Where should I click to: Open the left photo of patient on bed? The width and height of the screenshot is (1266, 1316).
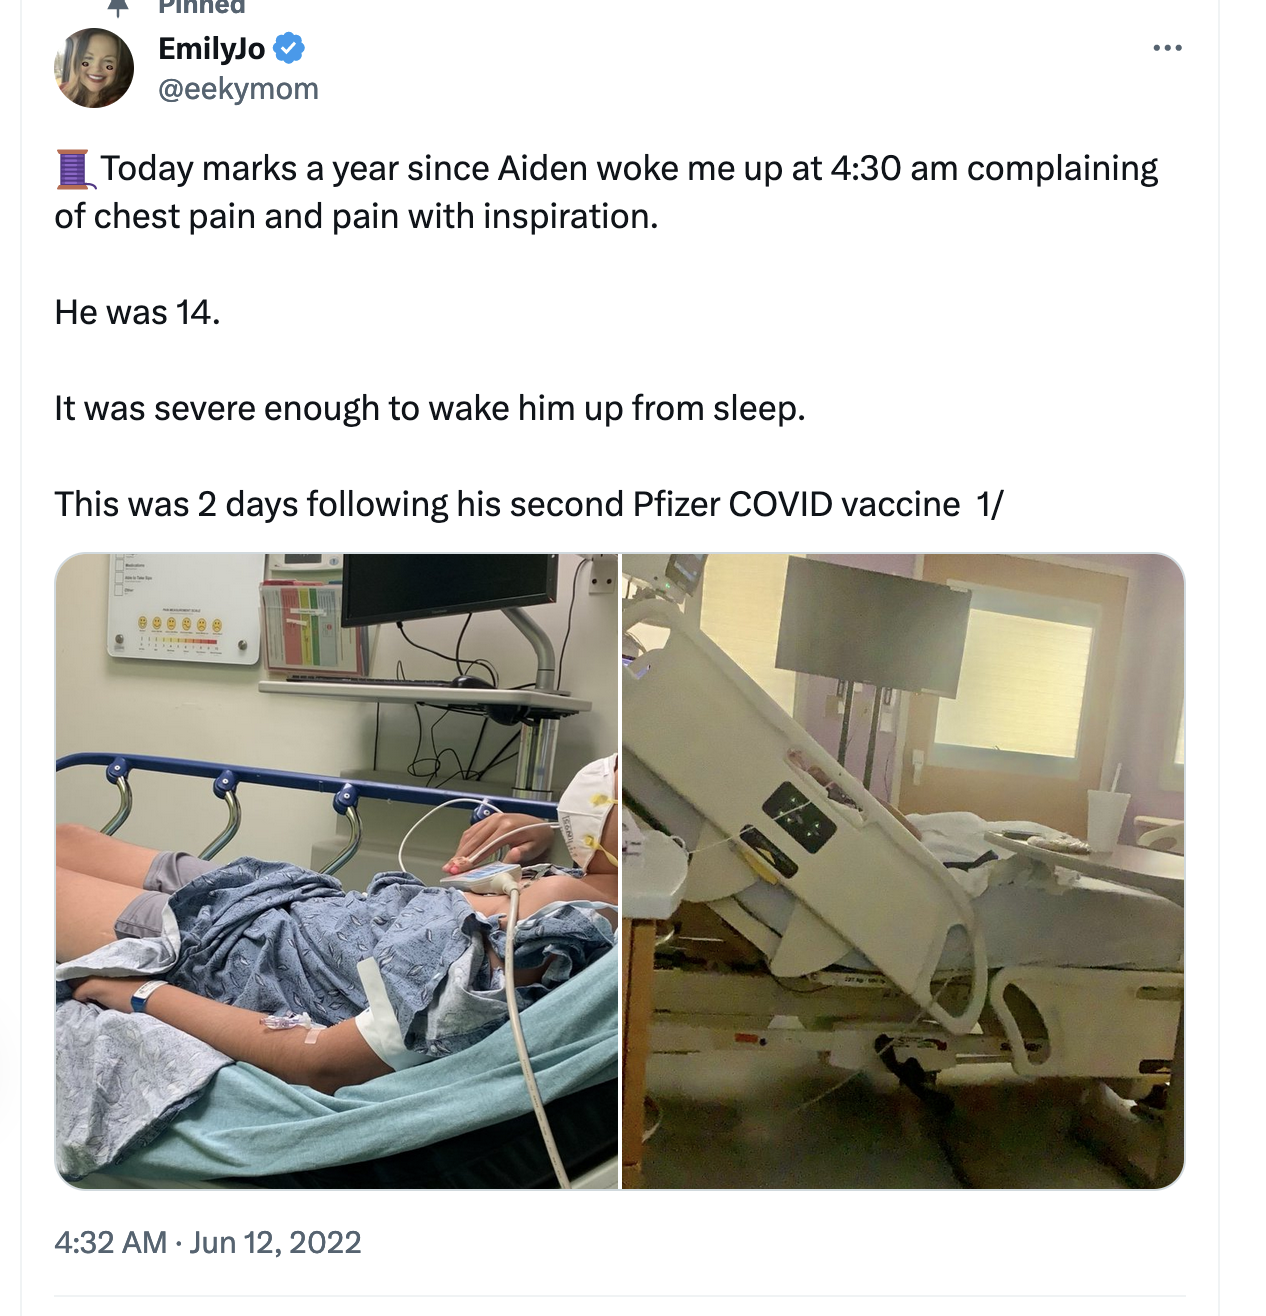click(336, 870)
